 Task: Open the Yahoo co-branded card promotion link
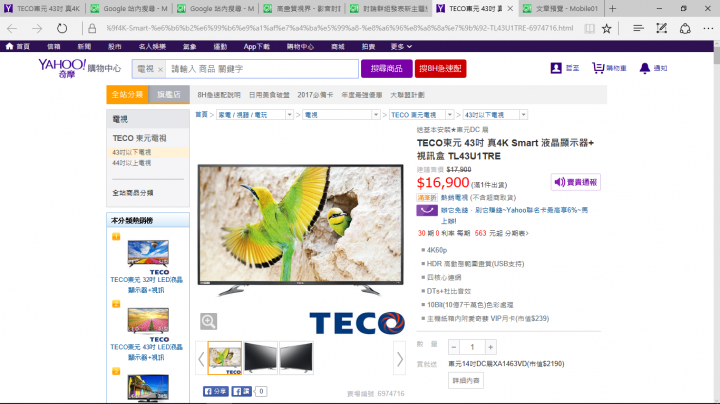[x=514, y=215]
